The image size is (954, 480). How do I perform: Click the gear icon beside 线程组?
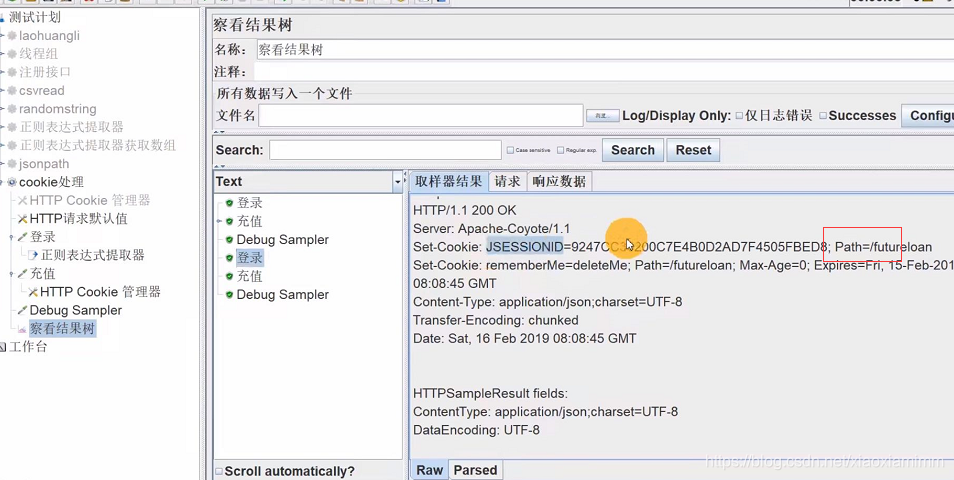(12, 54)
